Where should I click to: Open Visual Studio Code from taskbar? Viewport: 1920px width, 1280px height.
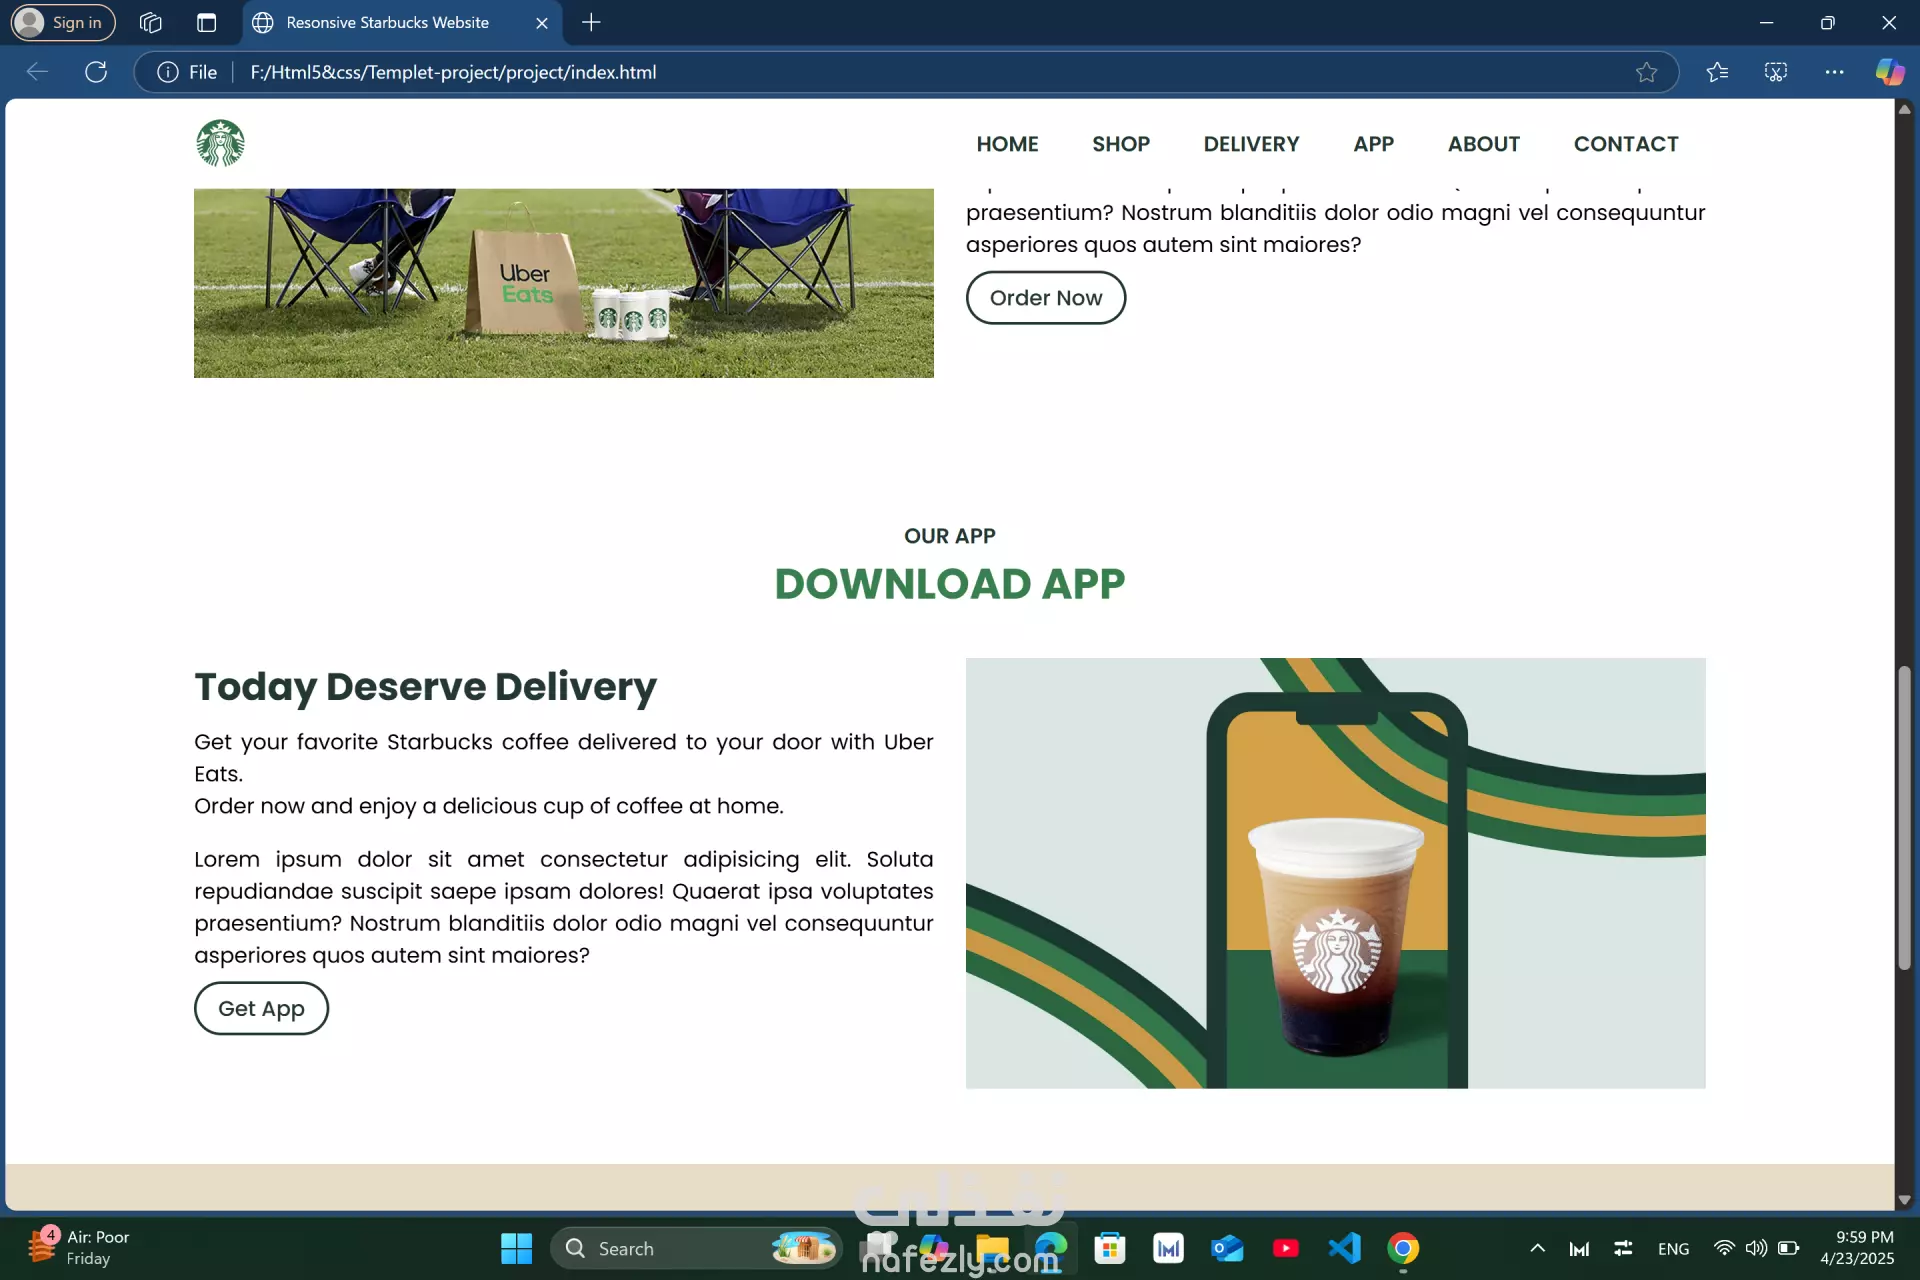(1344, 1248)
